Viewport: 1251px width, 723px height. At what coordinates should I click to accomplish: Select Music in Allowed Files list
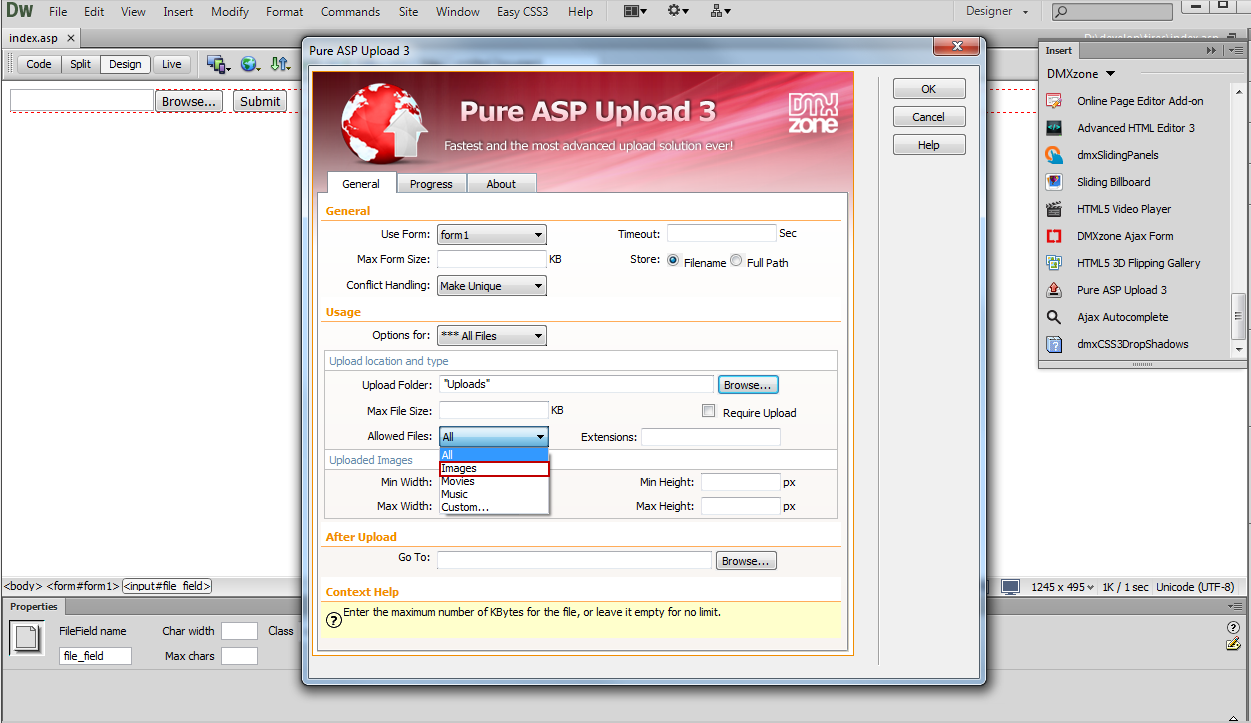tap(494, 494)
